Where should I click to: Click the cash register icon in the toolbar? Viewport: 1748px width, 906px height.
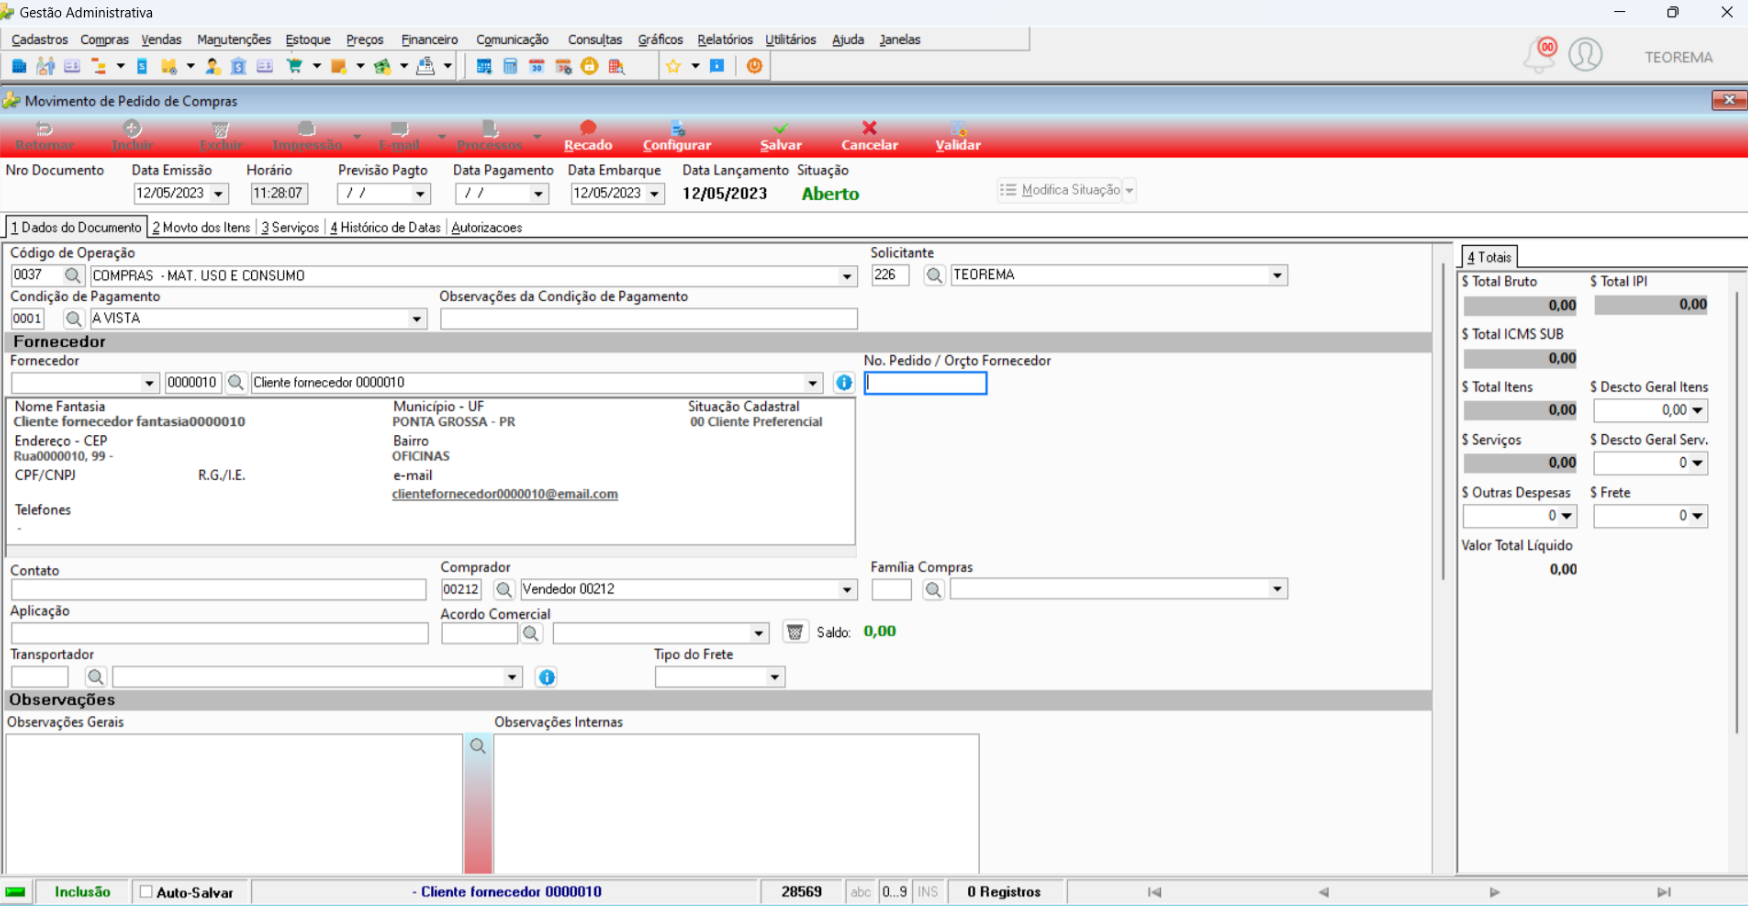pyautogui.click(x=425, y=66)
